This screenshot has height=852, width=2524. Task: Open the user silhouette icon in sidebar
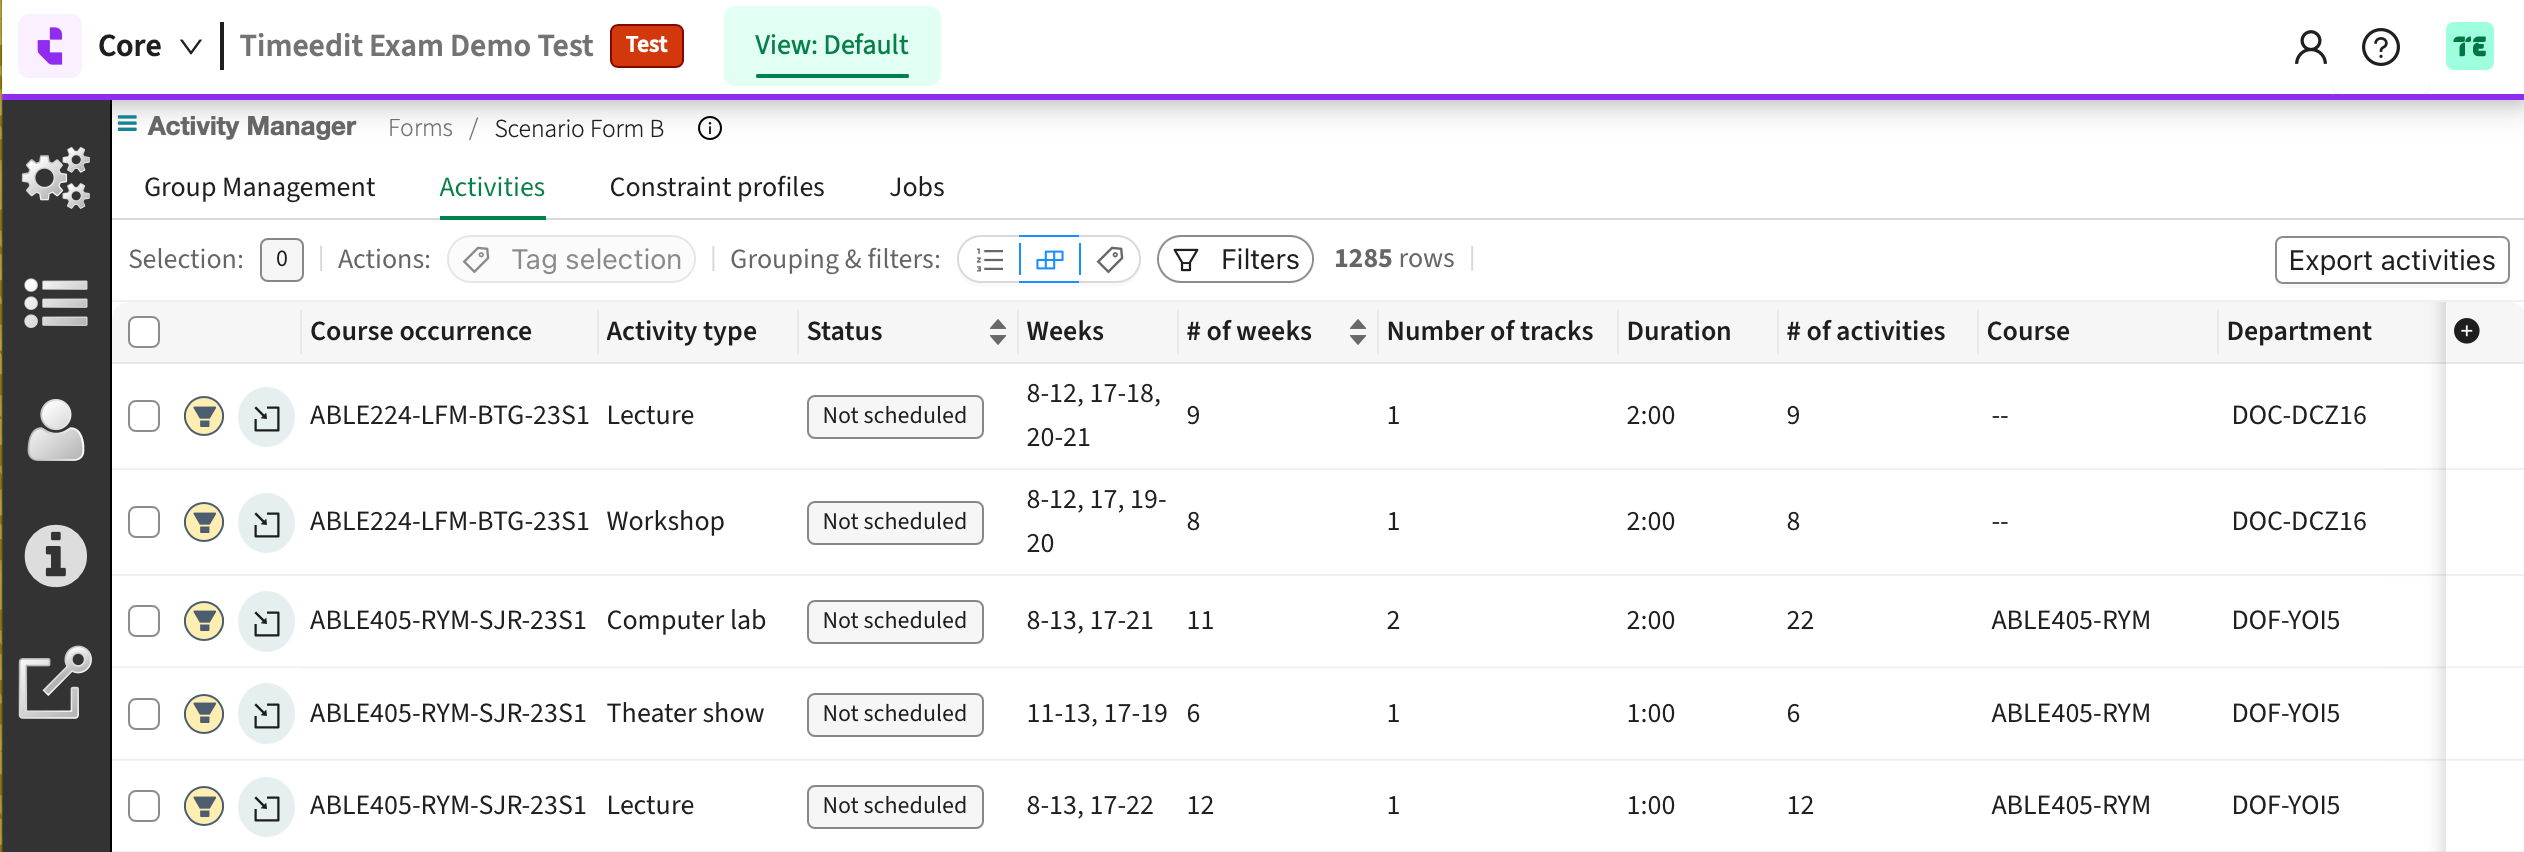click(56, 430)
